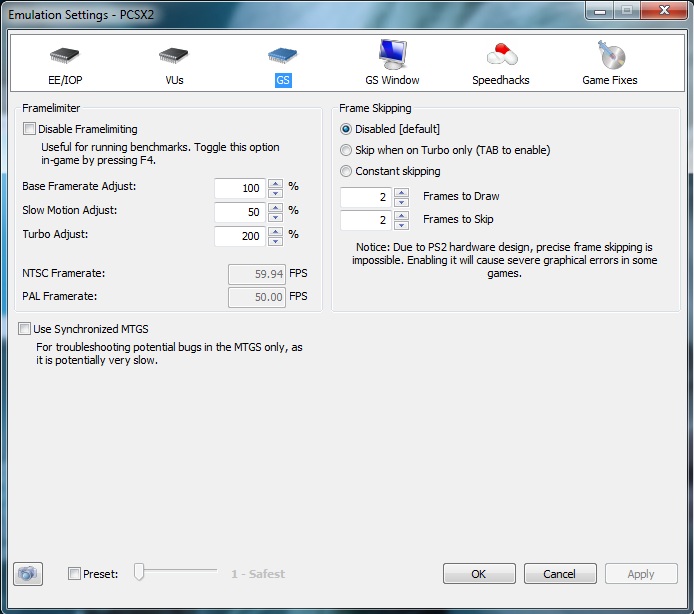Open the Game Fixes disc icon
This screenshot has height=614, width=694.
[x=609, y=54]
